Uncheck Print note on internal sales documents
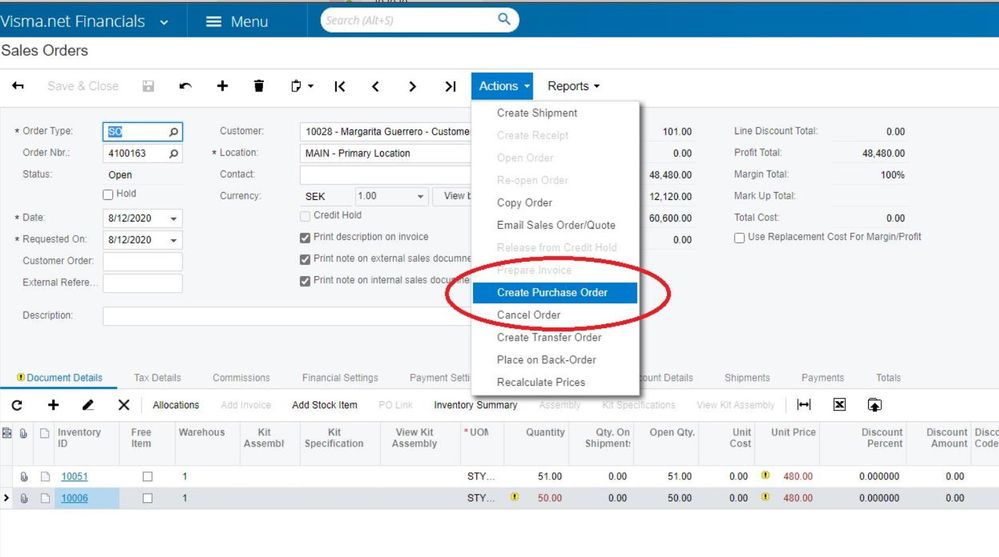This screenshot has height=557, width=999. click(x=305, y=281)
